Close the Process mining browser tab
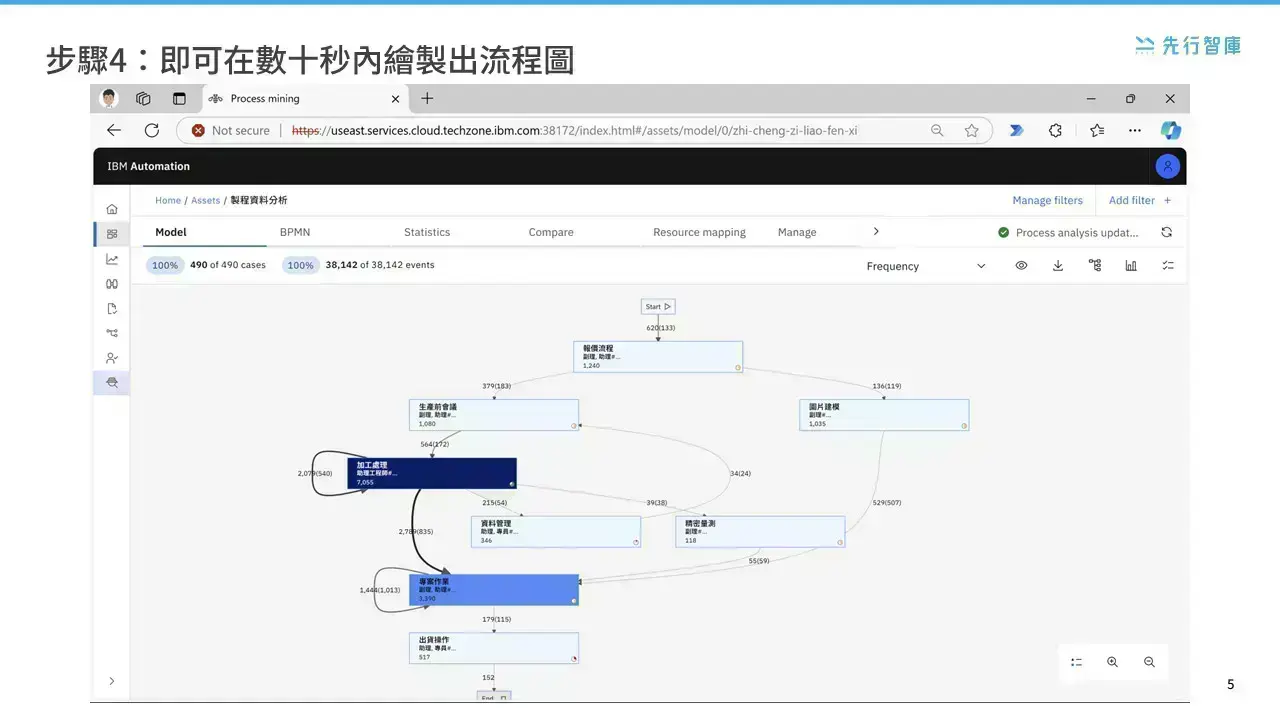The height and width of the screenshot is (720, 1280). pos(395,99)
